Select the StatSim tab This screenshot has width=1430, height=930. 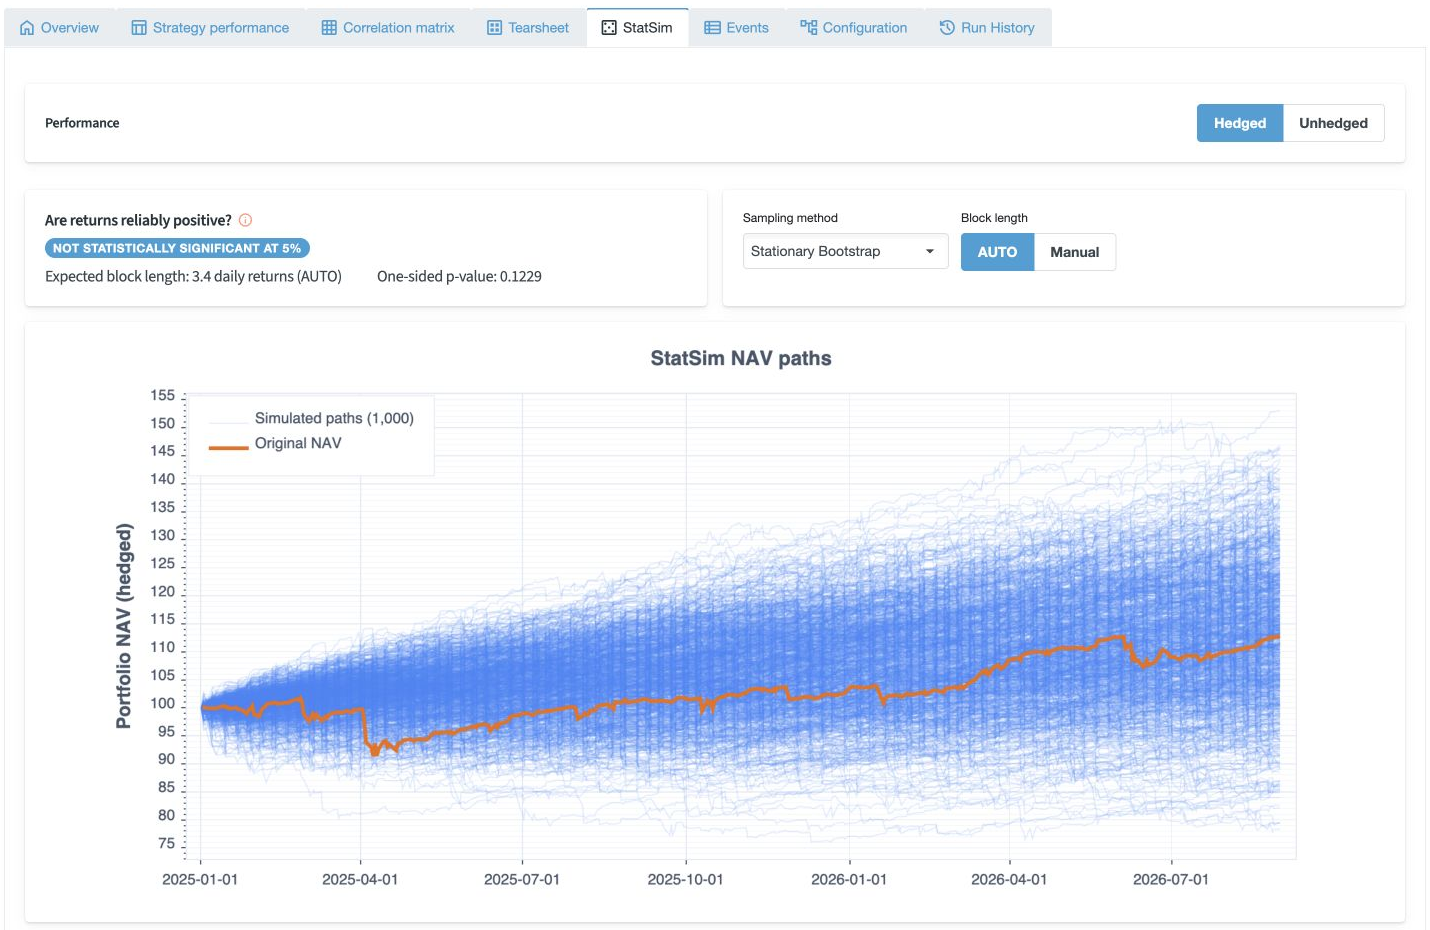pyautogui.click(x=637, y=28)
